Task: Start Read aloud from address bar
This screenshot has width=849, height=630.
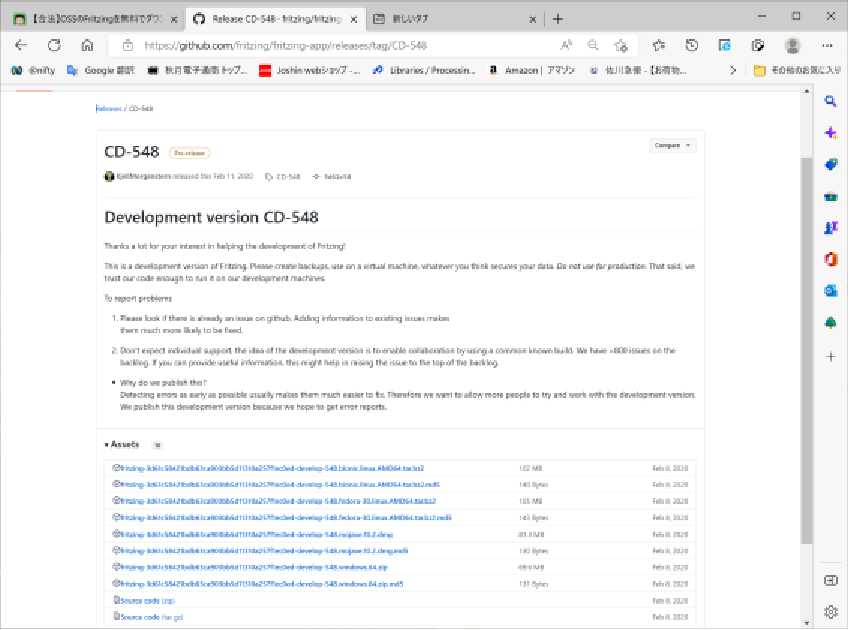Action: [x=566, y=45]
